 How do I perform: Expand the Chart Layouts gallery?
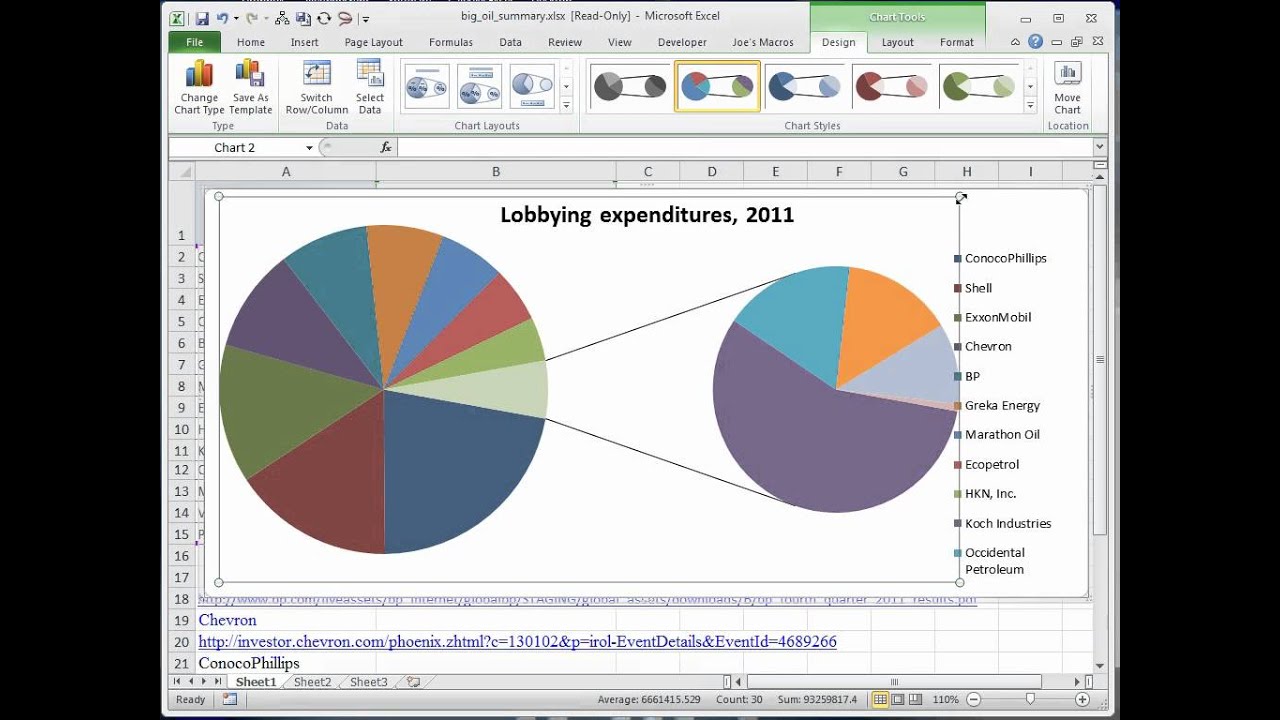(x=566, y=104)
